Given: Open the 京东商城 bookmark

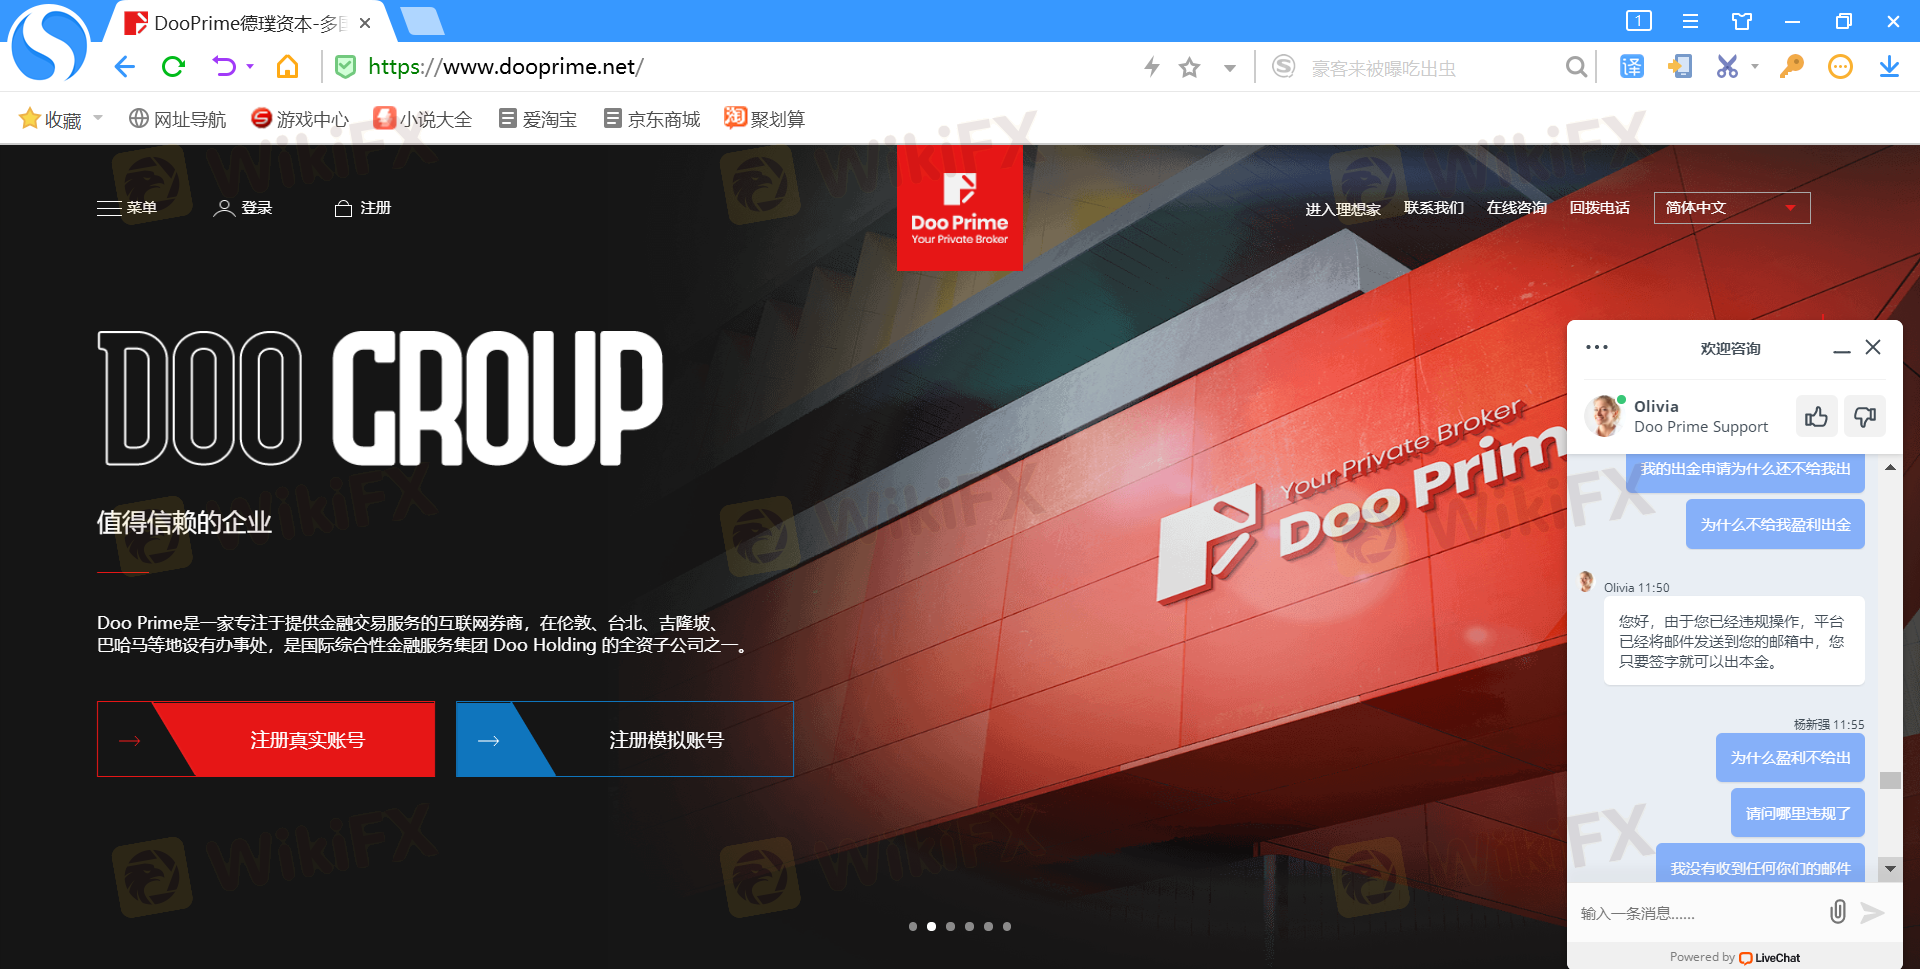Looking at the screenshot, I should 652,119.
